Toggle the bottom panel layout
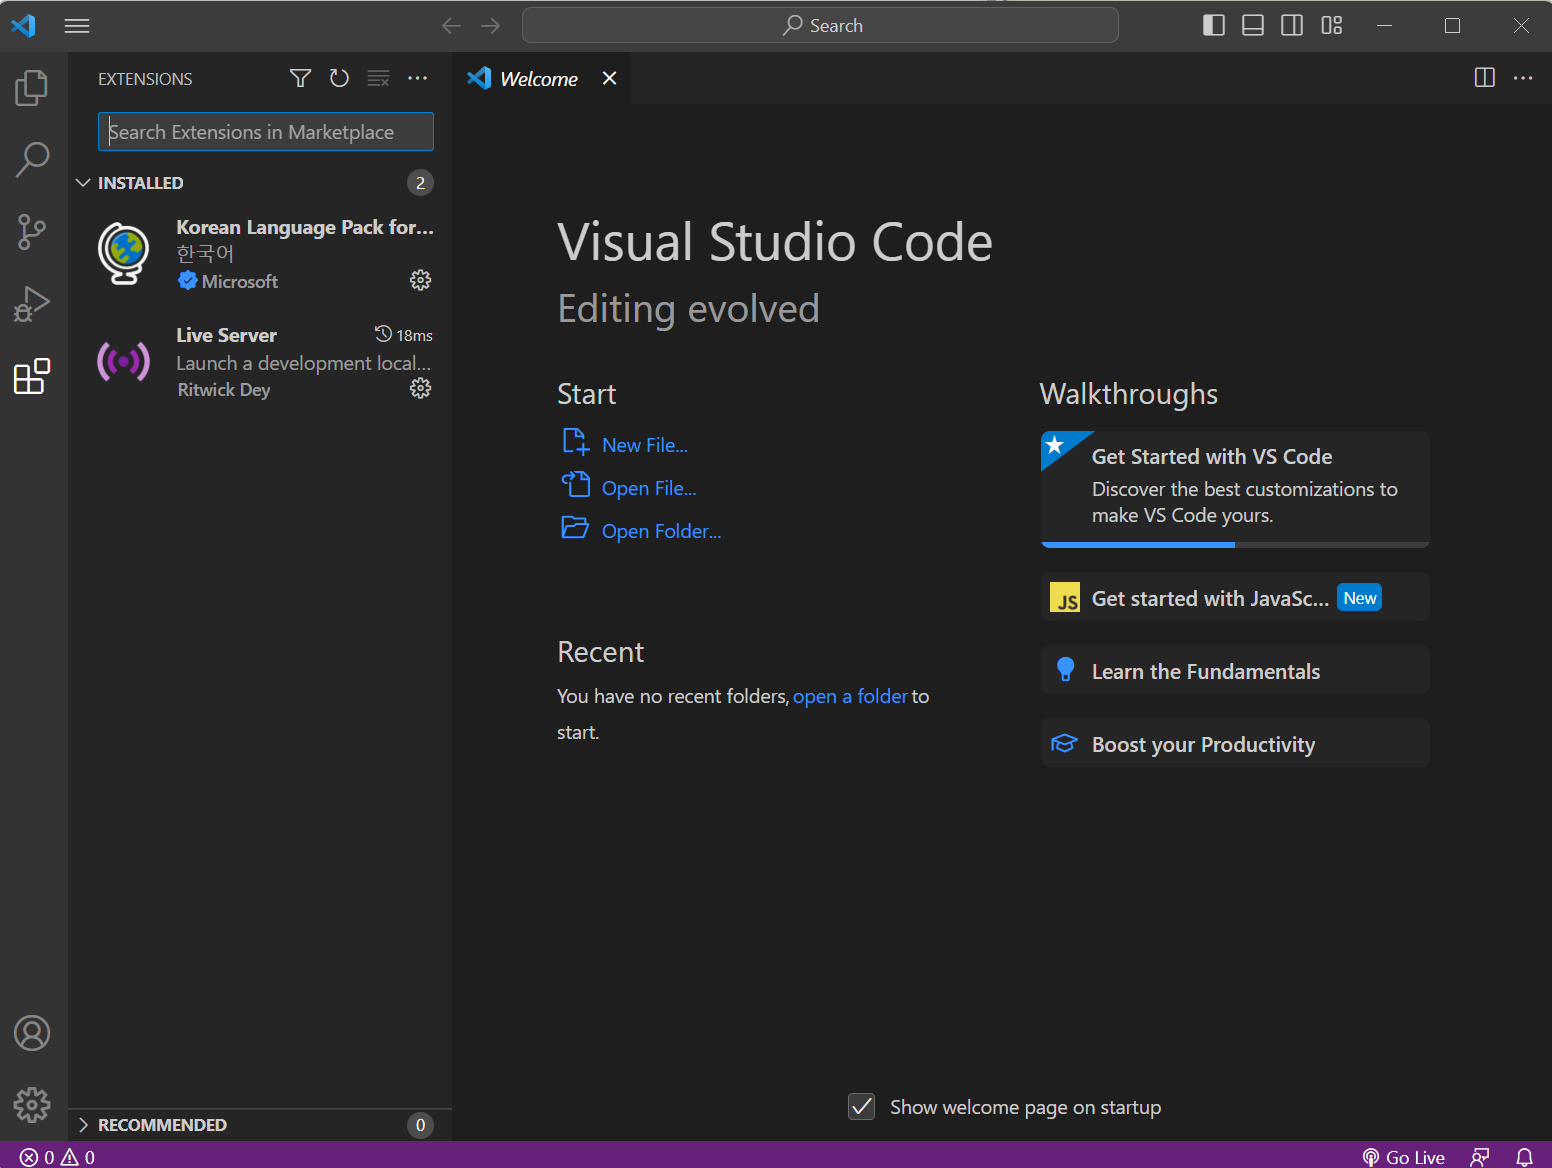1552x1168 pixels. point(1253,25)
